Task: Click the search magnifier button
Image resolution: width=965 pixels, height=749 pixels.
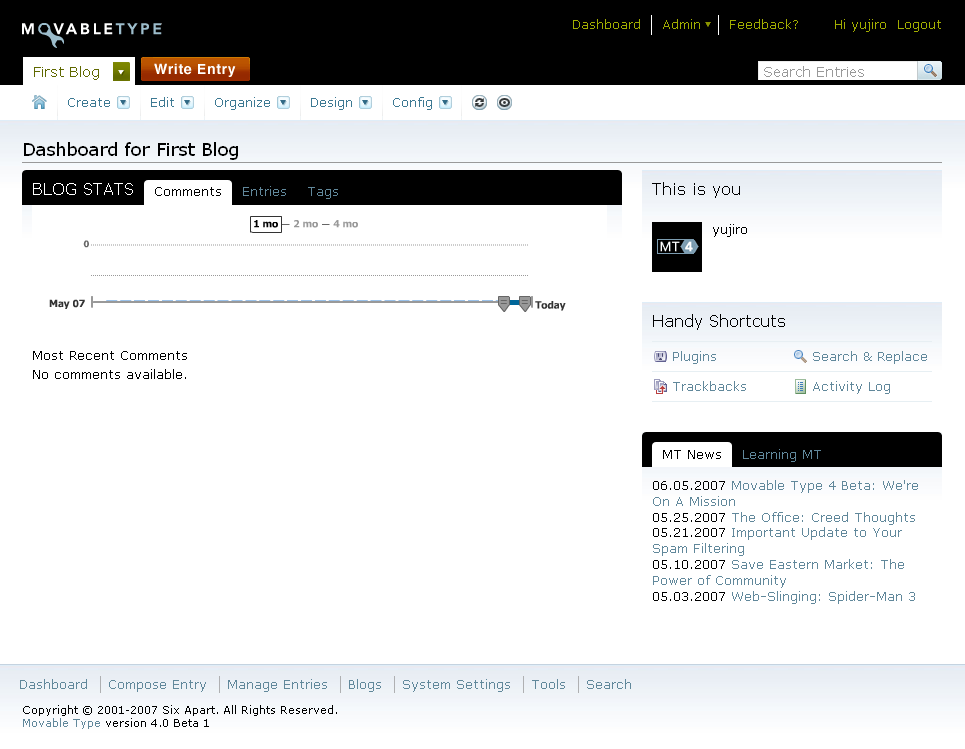Action: (x=929, y=71)
